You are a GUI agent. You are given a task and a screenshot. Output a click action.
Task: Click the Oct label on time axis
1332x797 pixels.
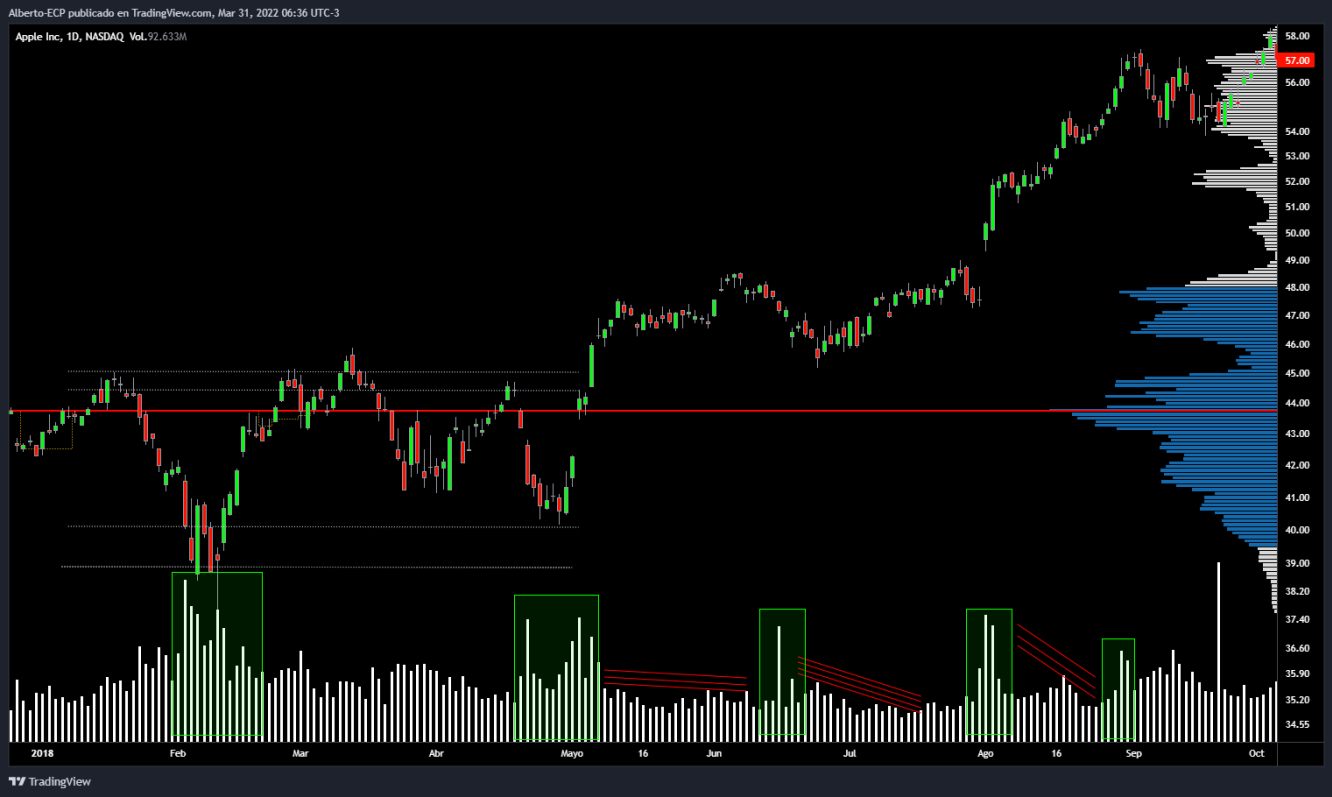click(1257, 753)
